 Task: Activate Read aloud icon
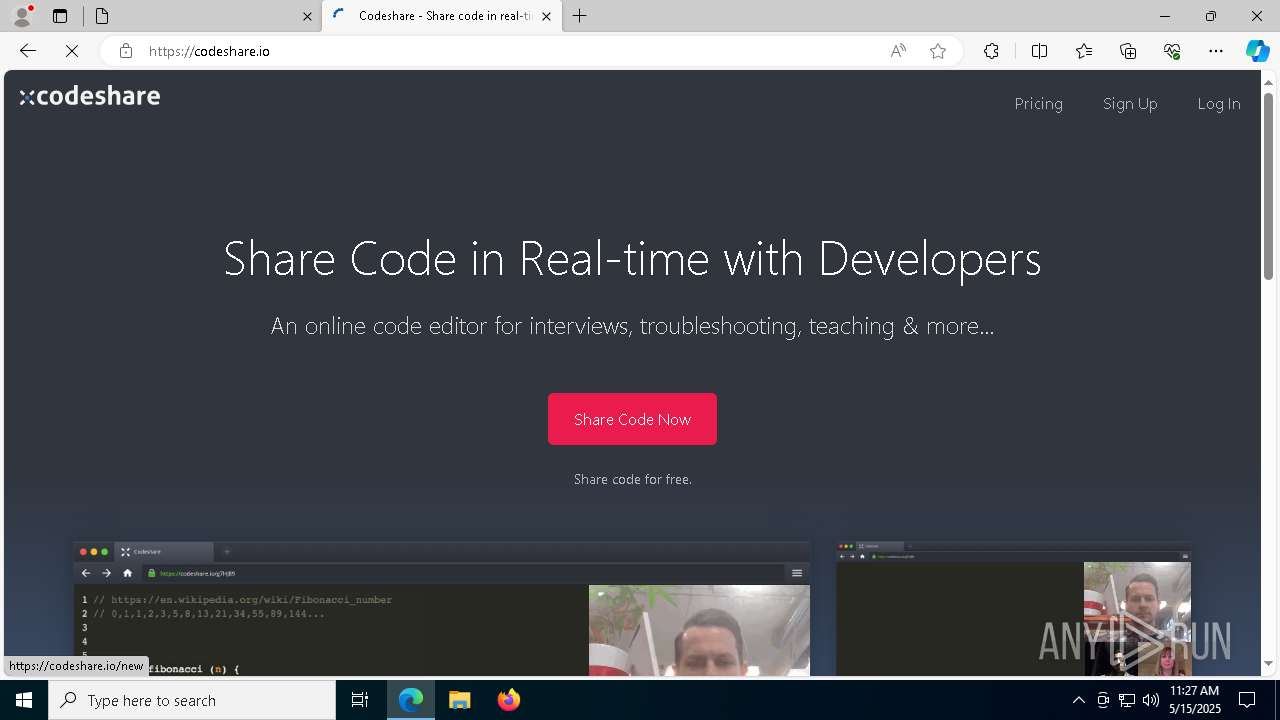pyautogui.click(x=898, y=51)
